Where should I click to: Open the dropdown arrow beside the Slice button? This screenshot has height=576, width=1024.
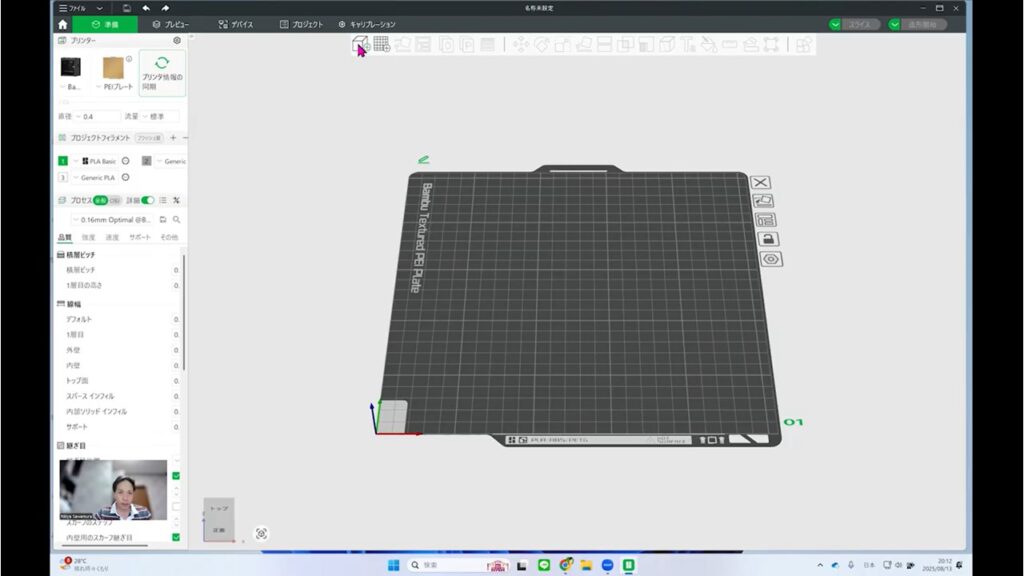[x=835, y=24]
